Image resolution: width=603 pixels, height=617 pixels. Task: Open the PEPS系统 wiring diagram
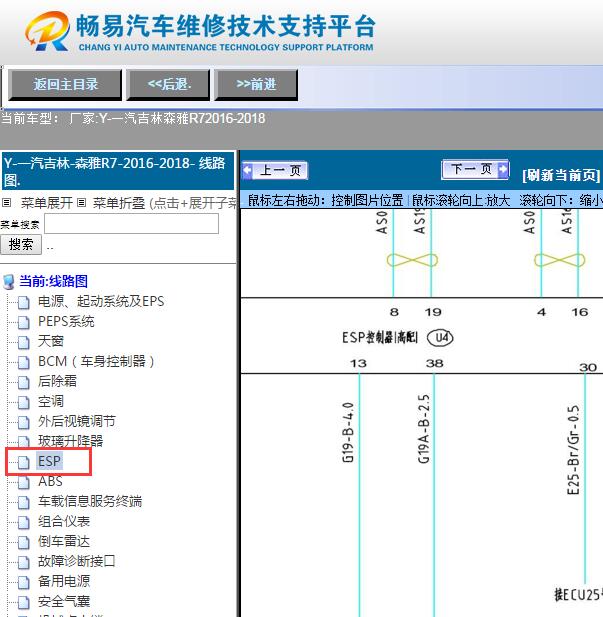(x=66, y=321)
